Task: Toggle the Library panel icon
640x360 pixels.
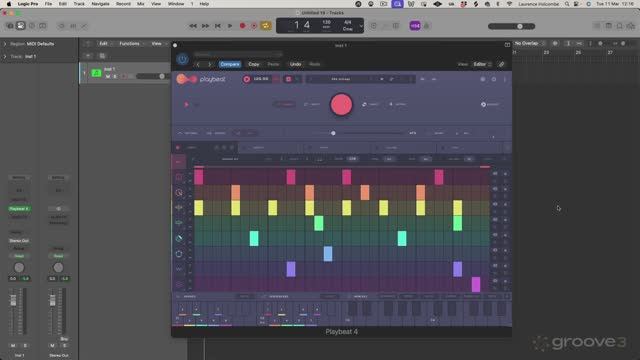Action: click(x=10, y=26)
